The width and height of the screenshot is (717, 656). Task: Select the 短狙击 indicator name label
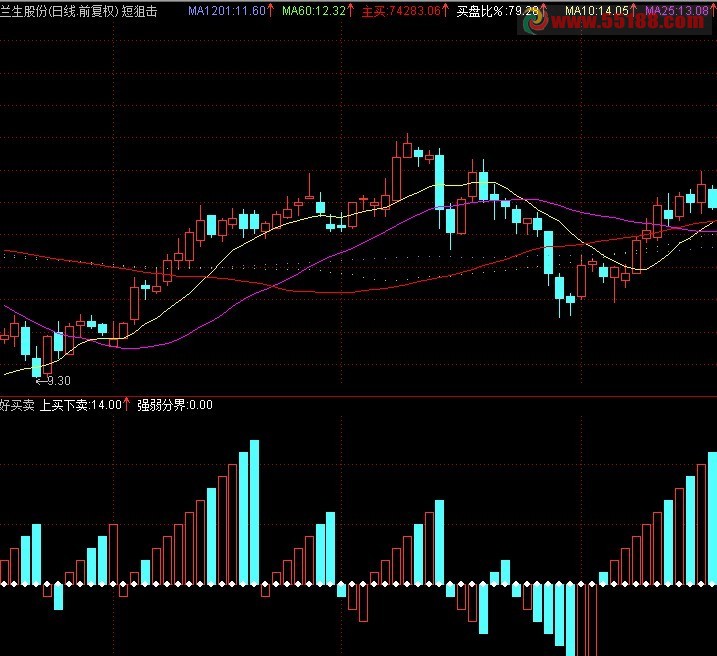(139, 11)
